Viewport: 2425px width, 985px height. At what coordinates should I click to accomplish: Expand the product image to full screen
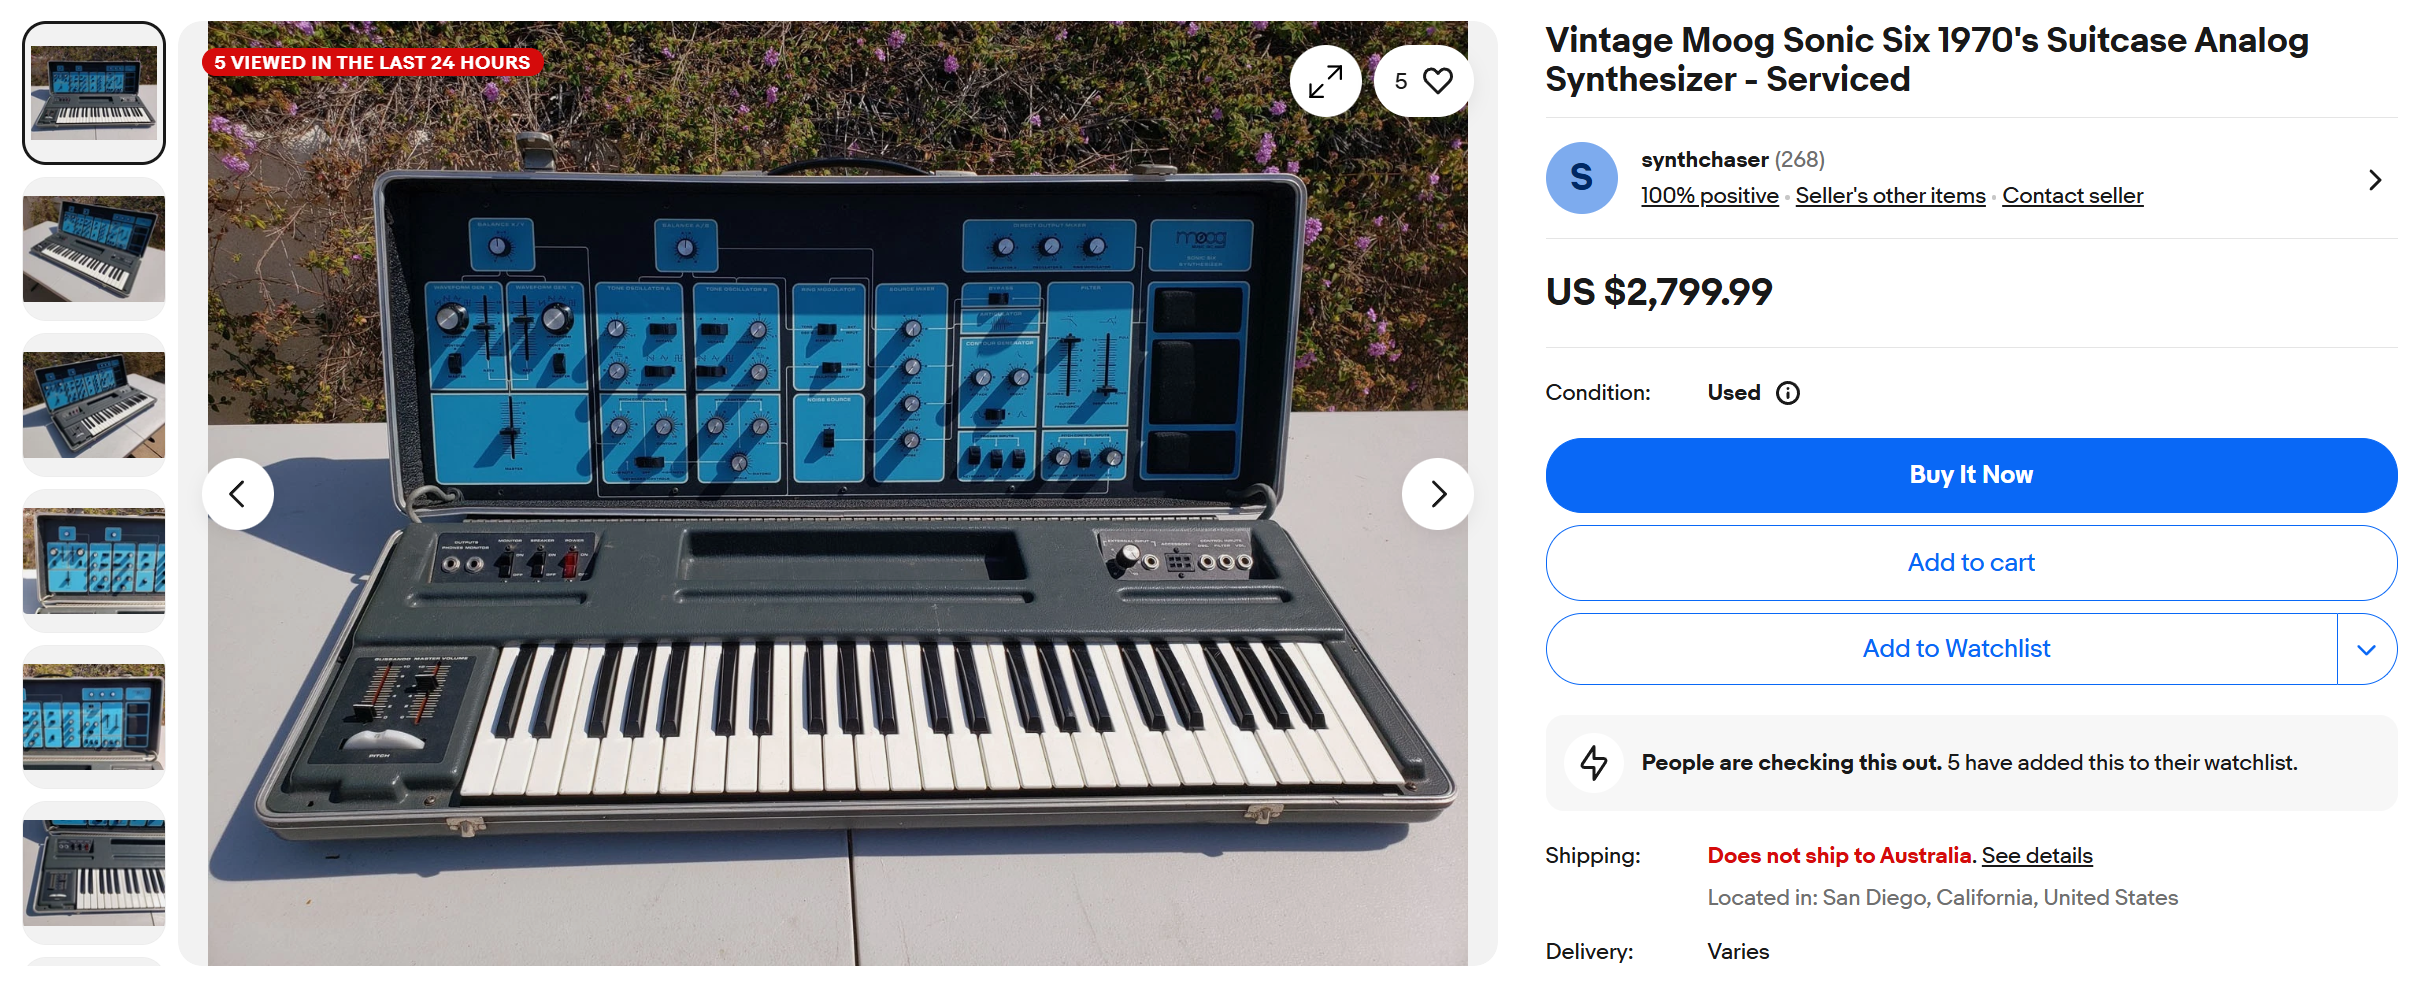pyautogui.click(x=1325, y=81)
